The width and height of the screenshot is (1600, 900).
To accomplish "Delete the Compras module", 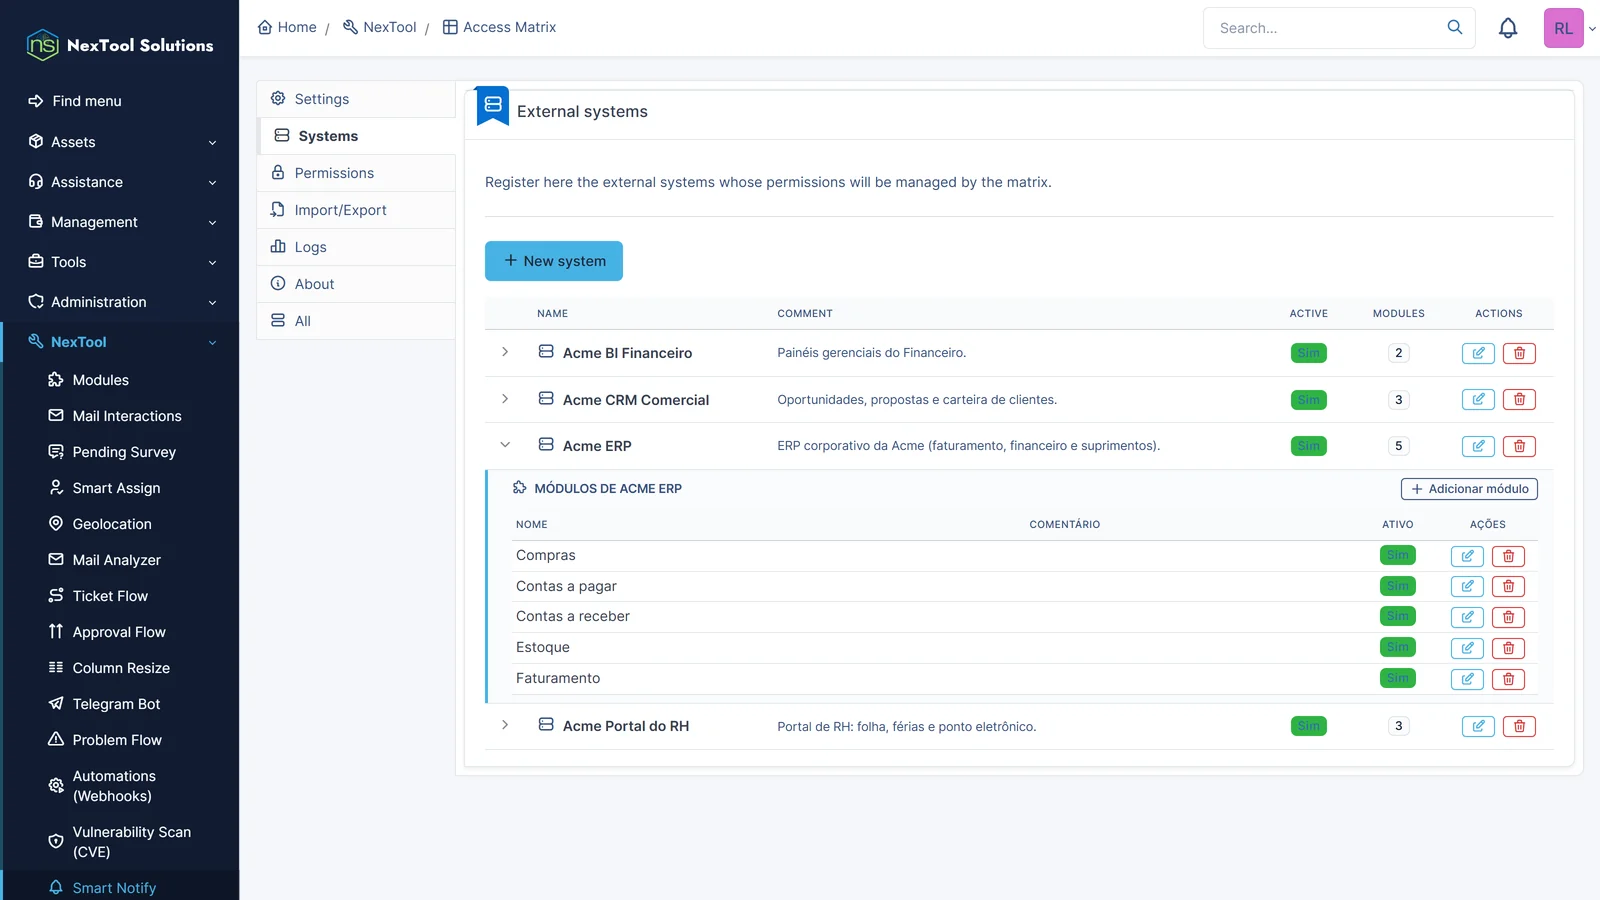I will coord(1508,556).
